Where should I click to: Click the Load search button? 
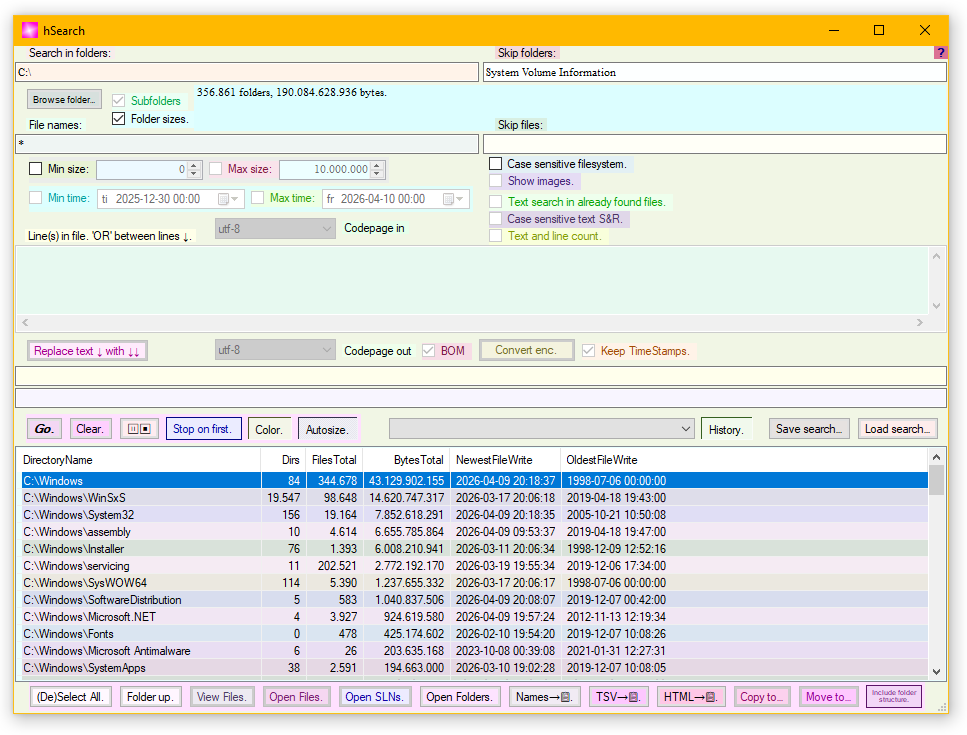[897, 429]
